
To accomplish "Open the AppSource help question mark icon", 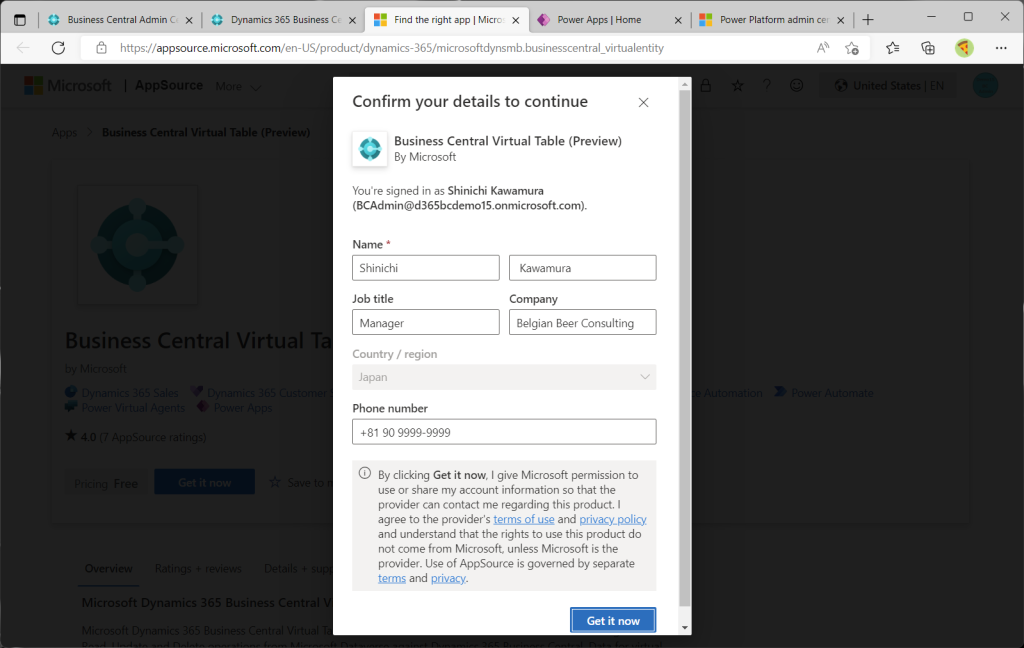I will 767,86.
